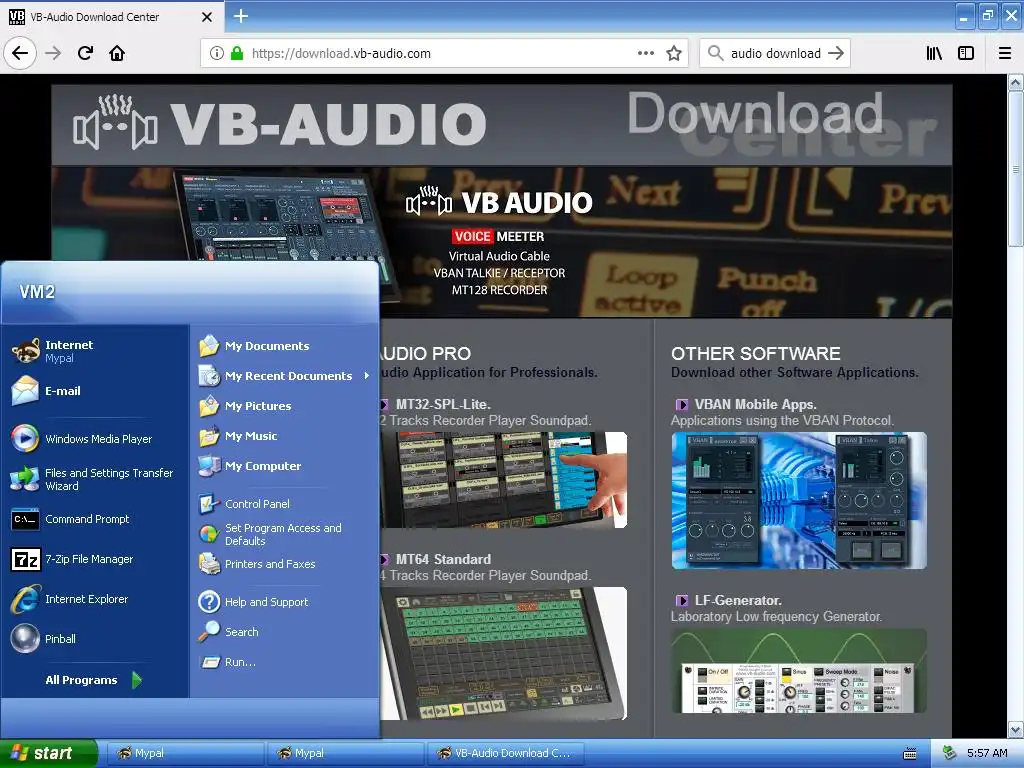
Task: Click the VBAN Mobile Apps thumbnail
Action: (799, 500)
